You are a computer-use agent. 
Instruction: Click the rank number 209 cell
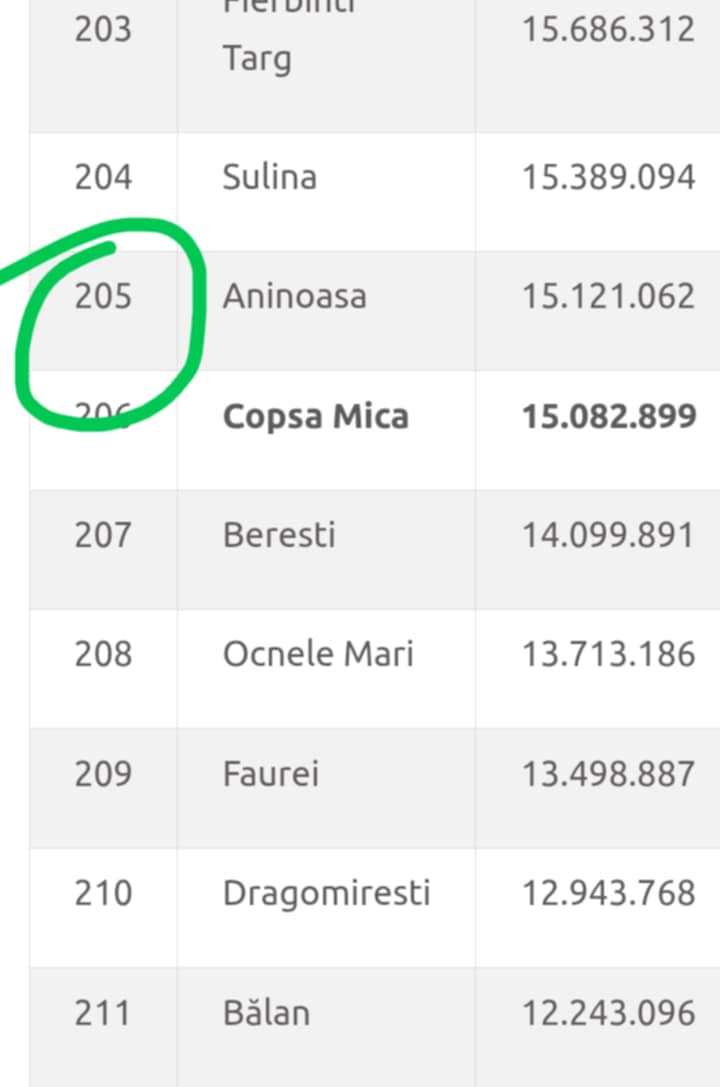pos(103,774)
